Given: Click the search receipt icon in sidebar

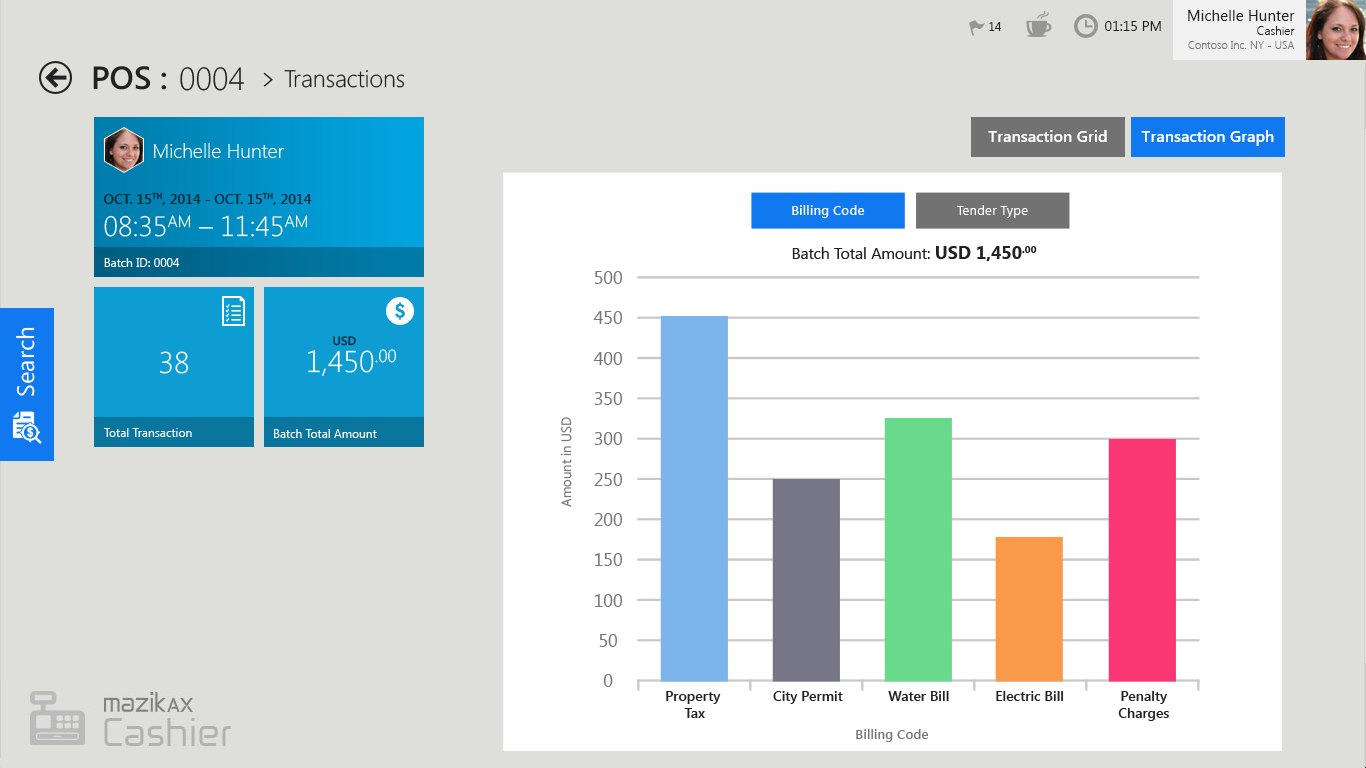Looking at the screenshot, I should pos(26,427).
